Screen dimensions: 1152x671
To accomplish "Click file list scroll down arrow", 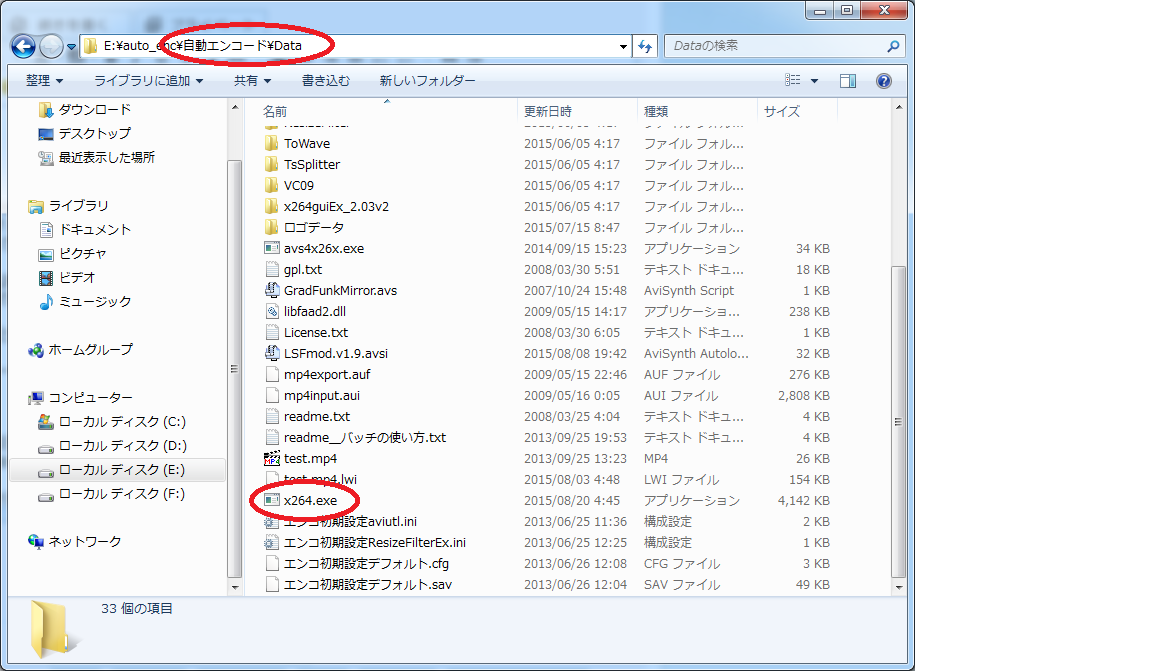I will (899, 587).
